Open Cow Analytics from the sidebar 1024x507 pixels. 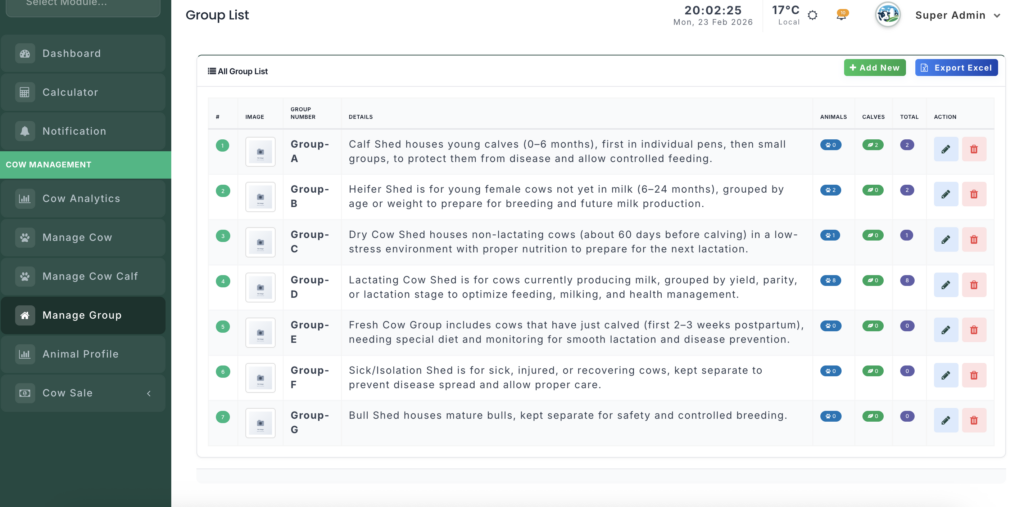83,199
